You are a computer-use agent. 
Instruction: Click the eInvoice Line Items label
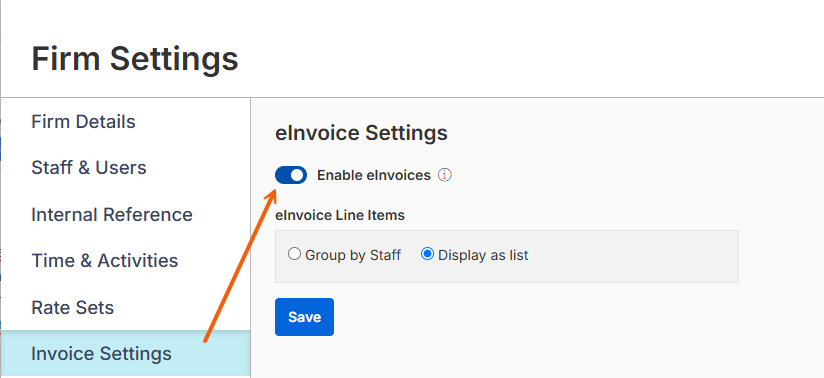coord(339,215)
